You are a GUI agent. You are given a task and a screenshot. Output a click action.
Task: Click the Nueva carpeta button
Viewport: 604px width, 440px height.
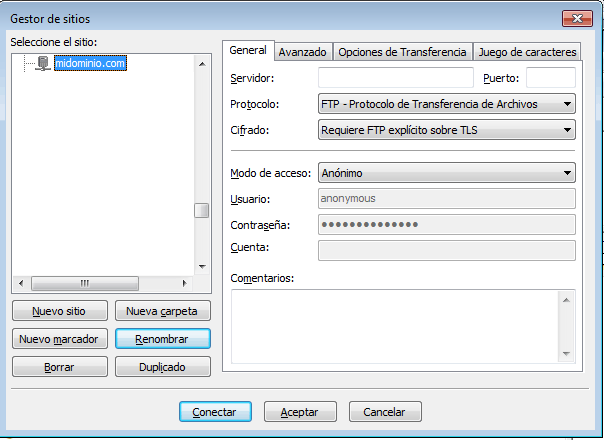tap(163, 311)
